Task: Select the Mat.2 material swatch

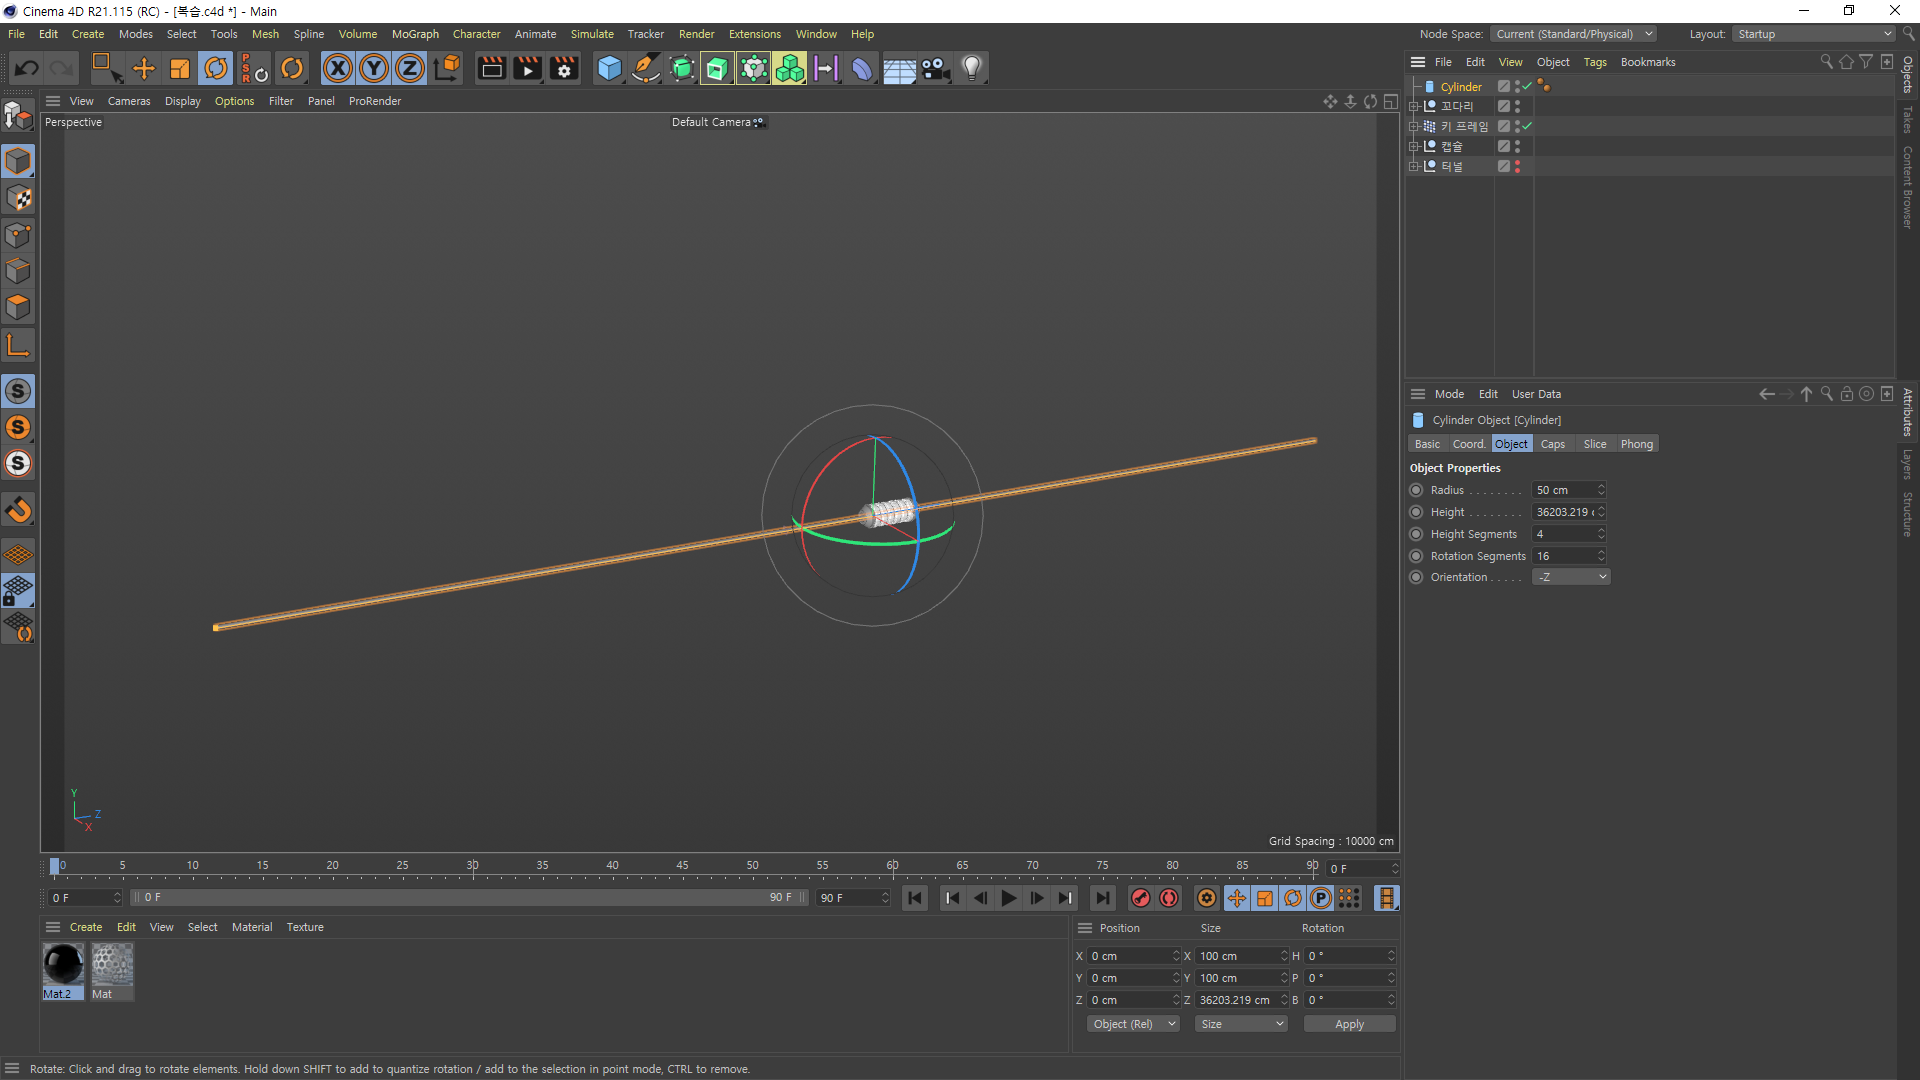Action: pyautogui.click(x=63, y=966)
